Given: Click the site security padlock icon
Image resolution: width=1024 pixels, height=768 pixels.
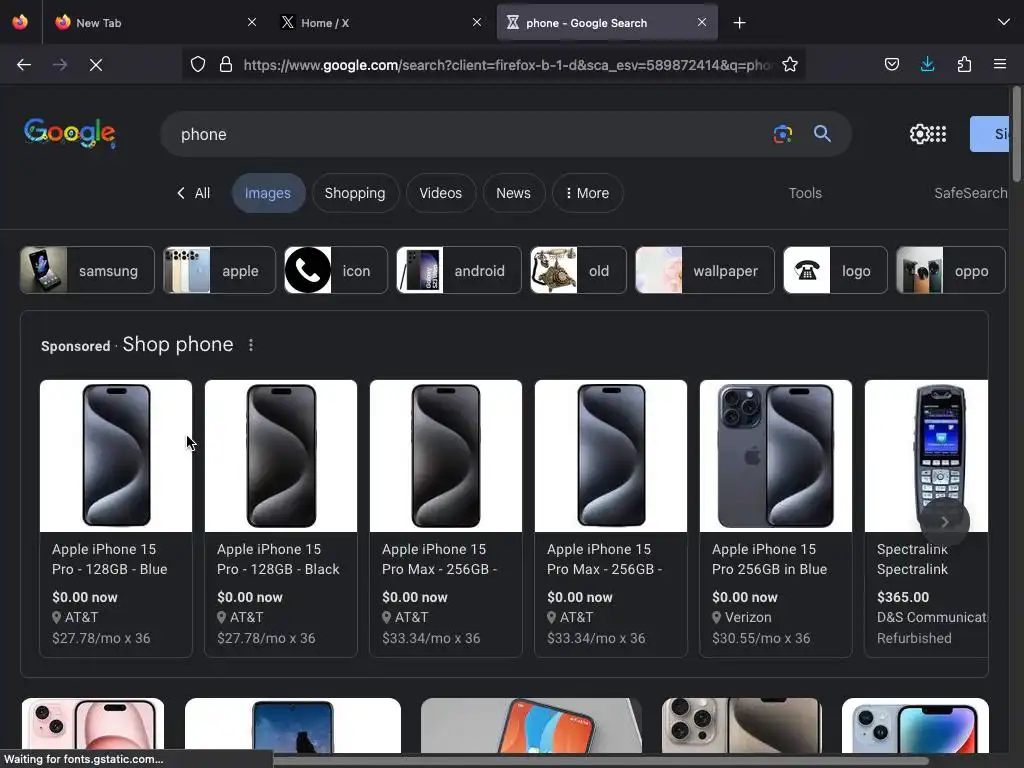Looking at the screenshot, I should pos(226,64).
